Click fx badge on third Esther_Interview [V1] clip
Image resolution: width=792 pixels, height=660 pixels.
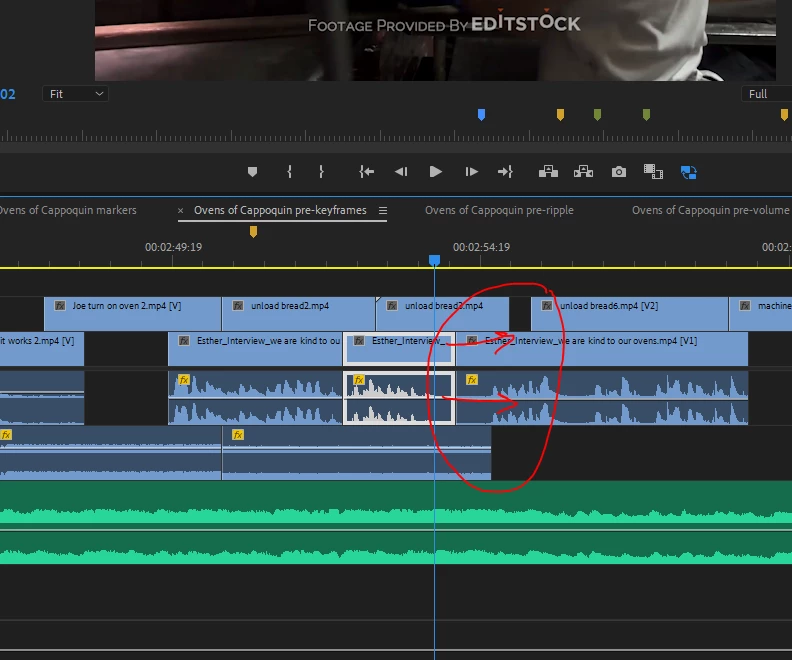472,341
